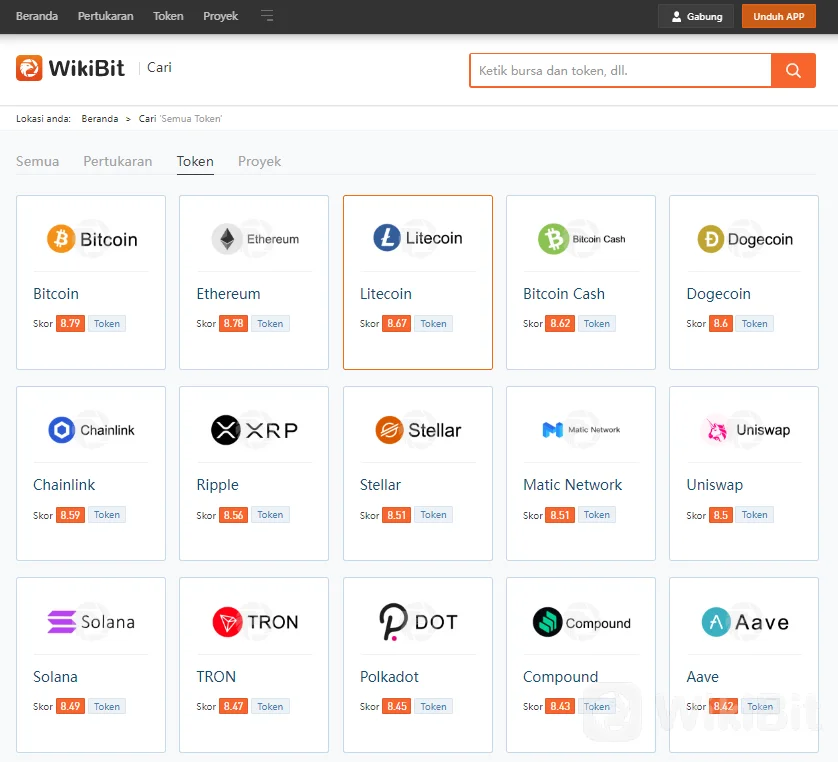Screen dimensions: 838x762
Task: Click the Stellar logo image
Action: 418,430
